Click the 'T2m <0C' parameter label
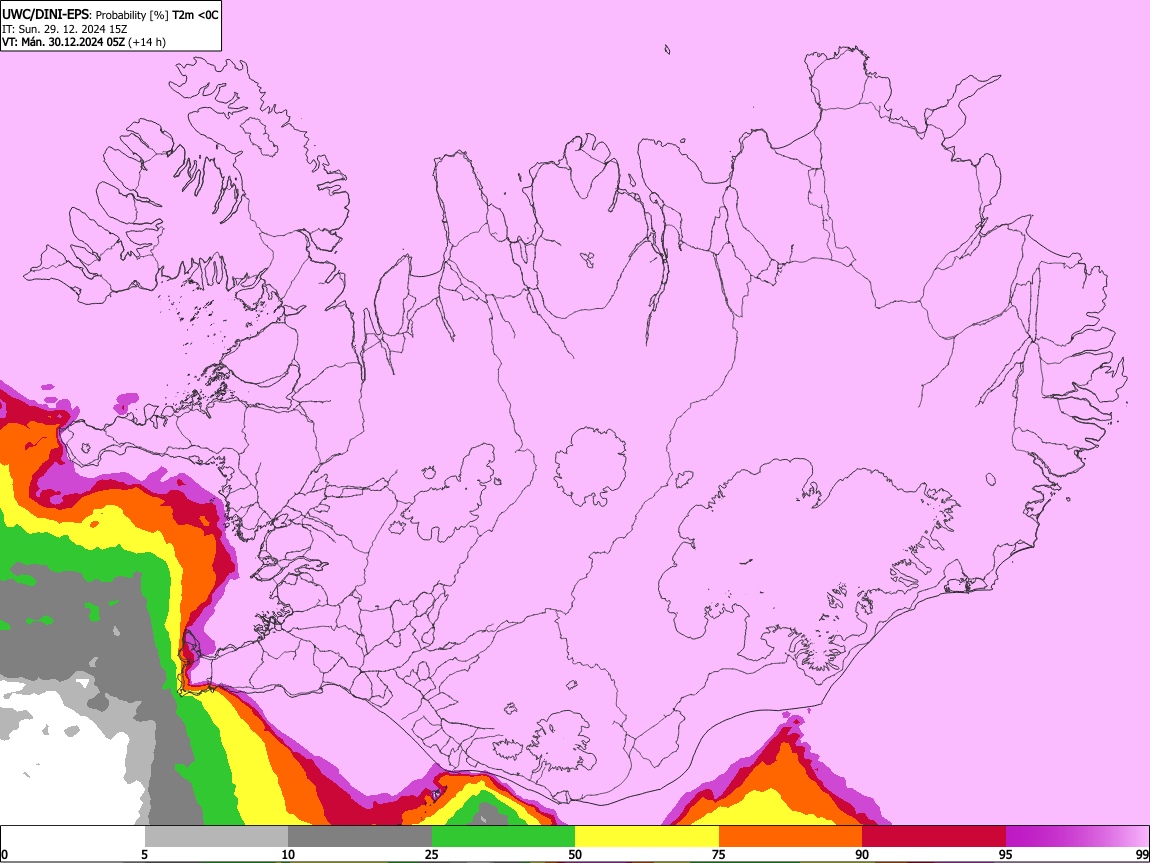Viewport: 1150px width, 863px height. pyautogui.click(x=195, y=15)
